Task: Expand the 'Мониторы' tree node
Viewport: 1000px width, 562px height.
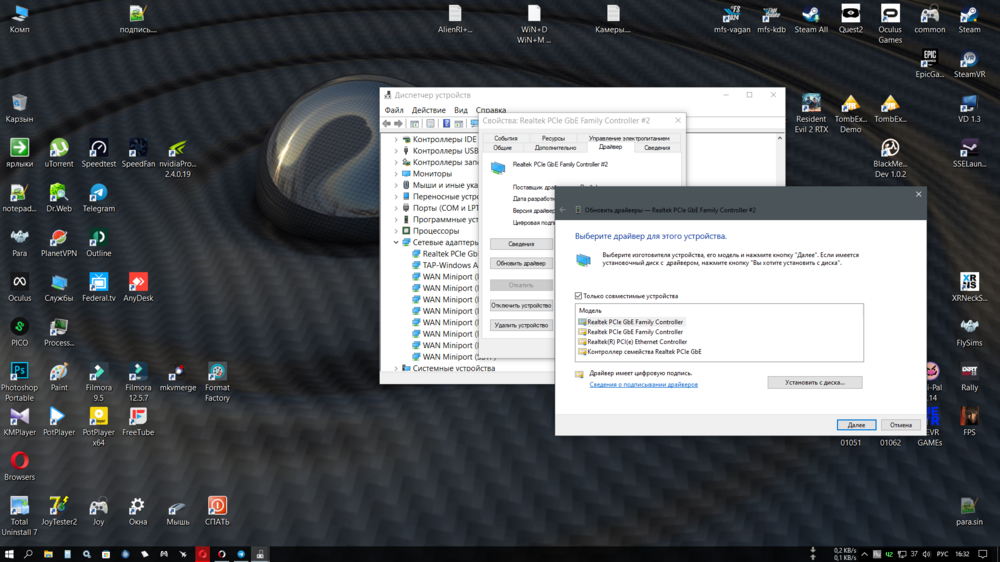Action: (x=396, y=174)
